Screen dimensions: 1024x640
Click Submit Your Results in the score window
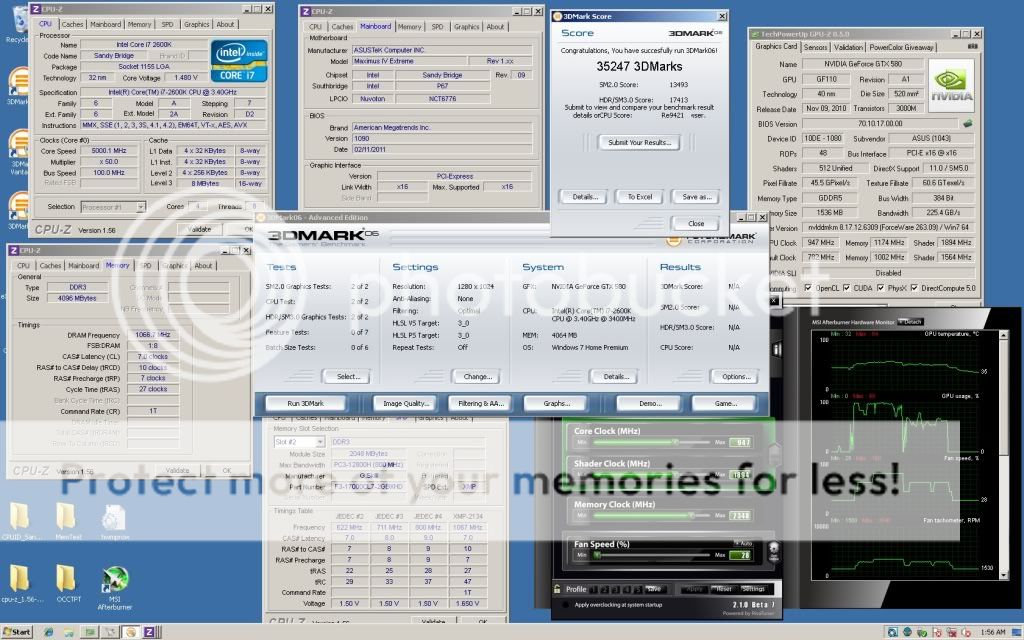click(x=637, y=142)
